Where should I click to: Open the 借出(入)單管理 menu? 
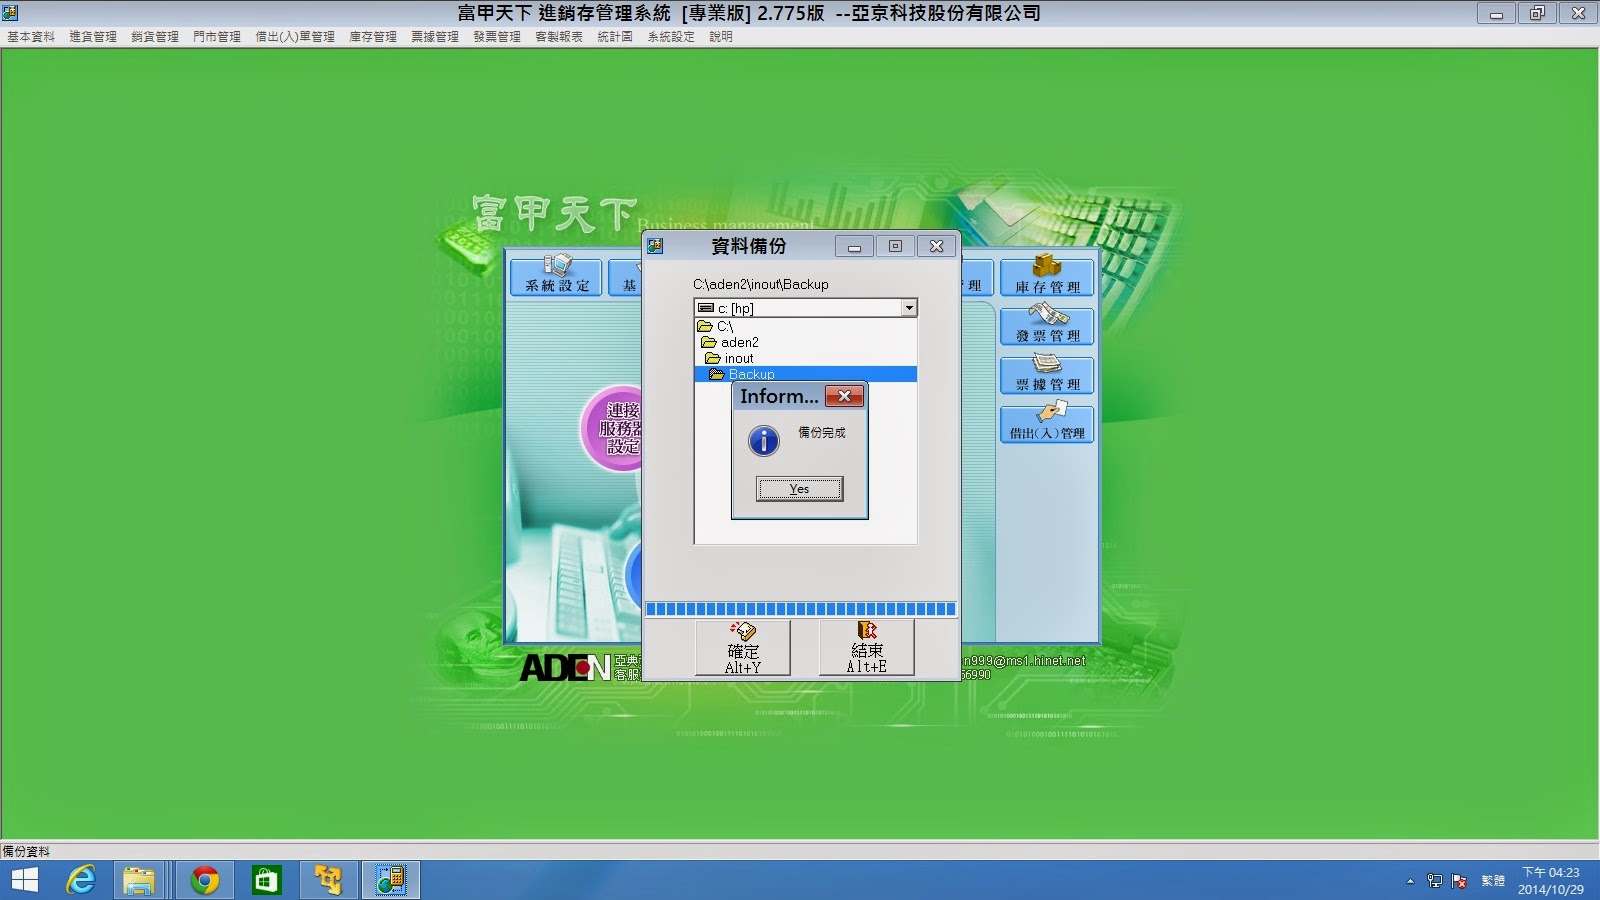tap(295, 37)
